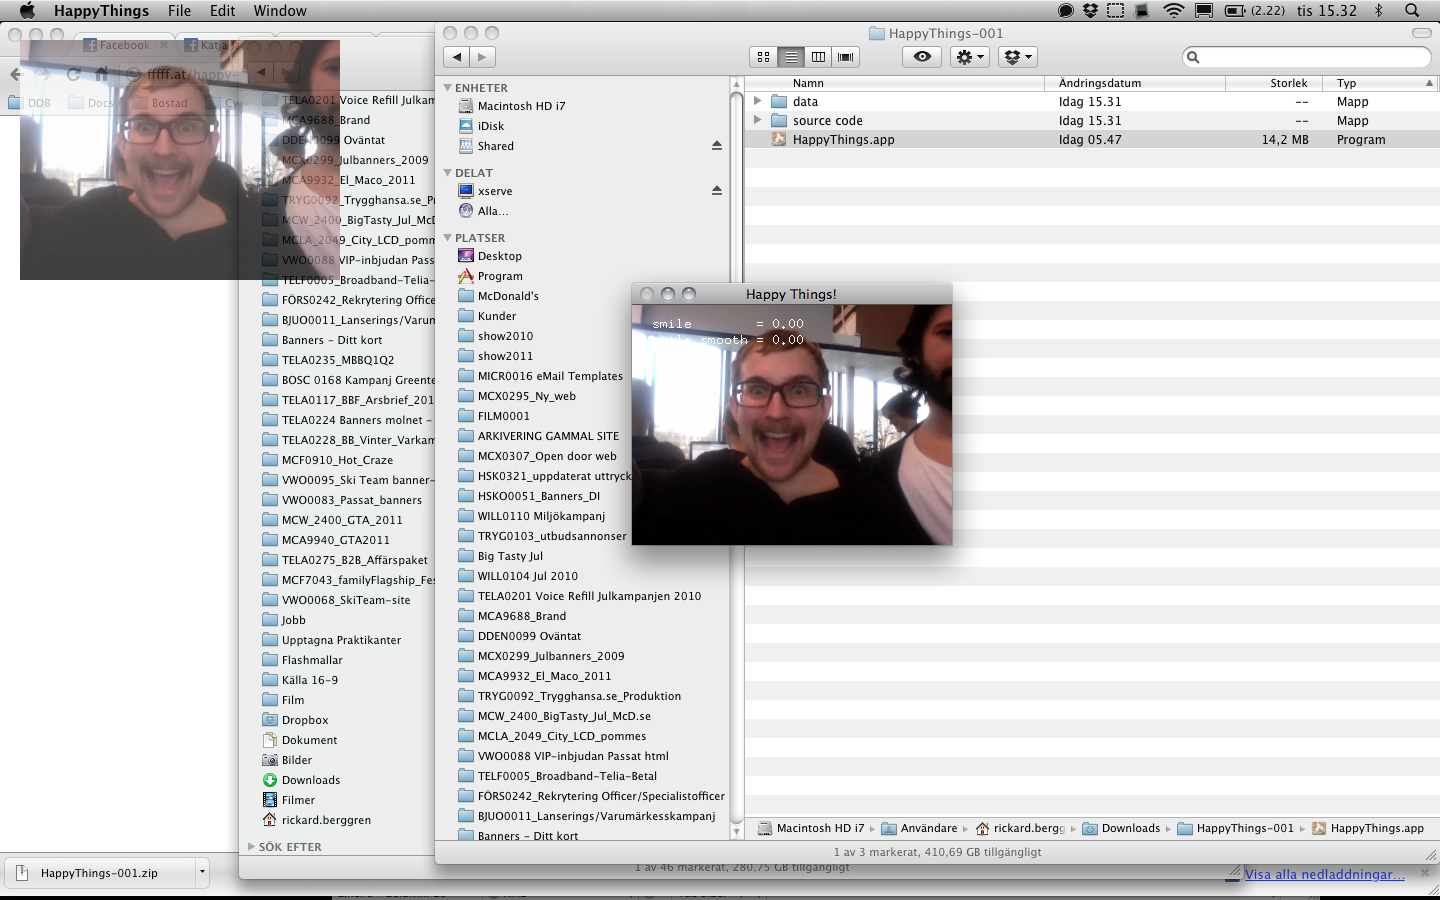Click the Quick Look eye button

click(922, 57)
